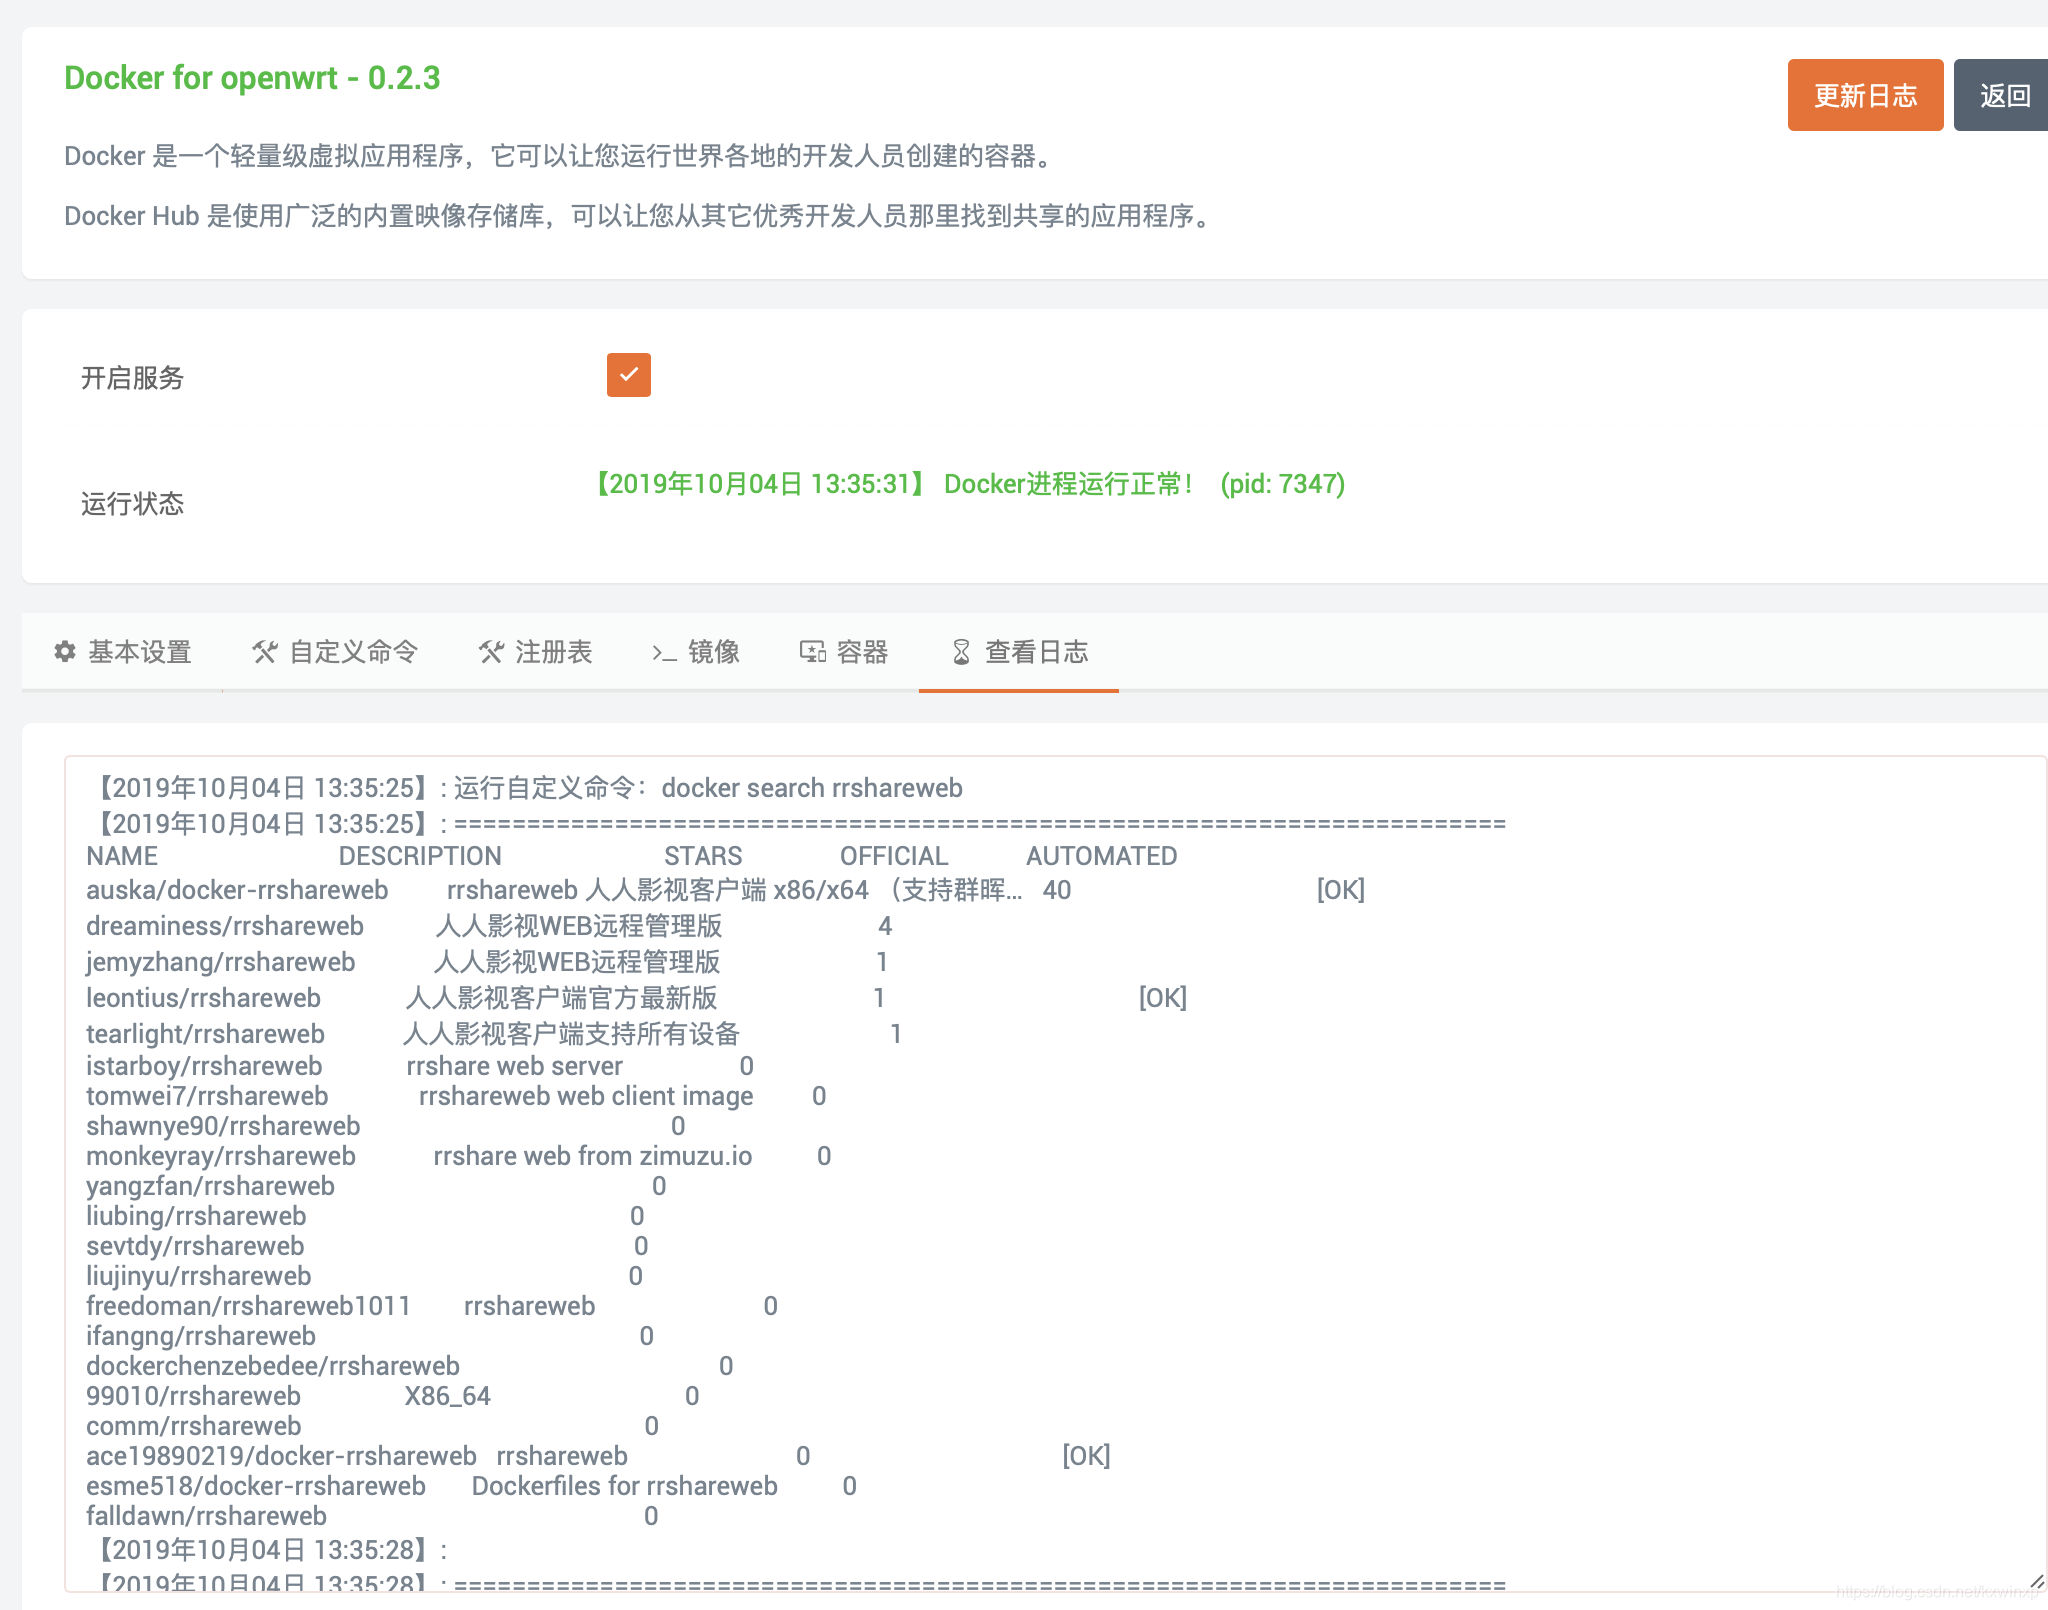Click the Docker for openwrt - 0.2.3 title
The image size is (2048, 1610).
[252, 78]
